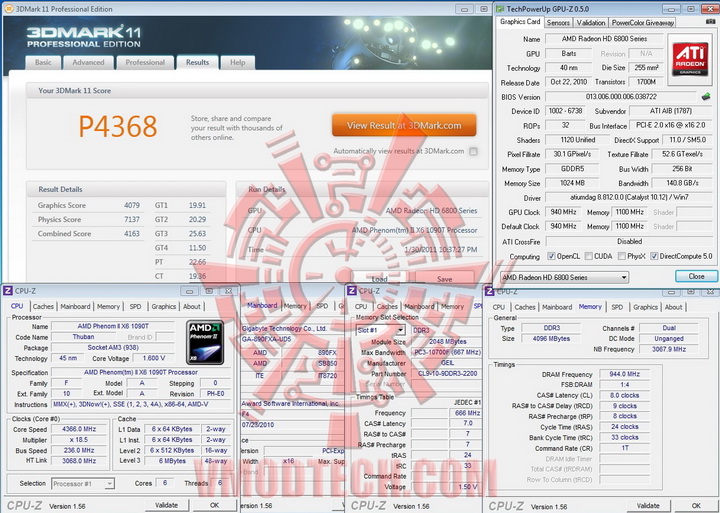Viewport: 720px width, 513px height.
Task: Select the Results tab in 3DMark
Action: [x=197, y=62]
